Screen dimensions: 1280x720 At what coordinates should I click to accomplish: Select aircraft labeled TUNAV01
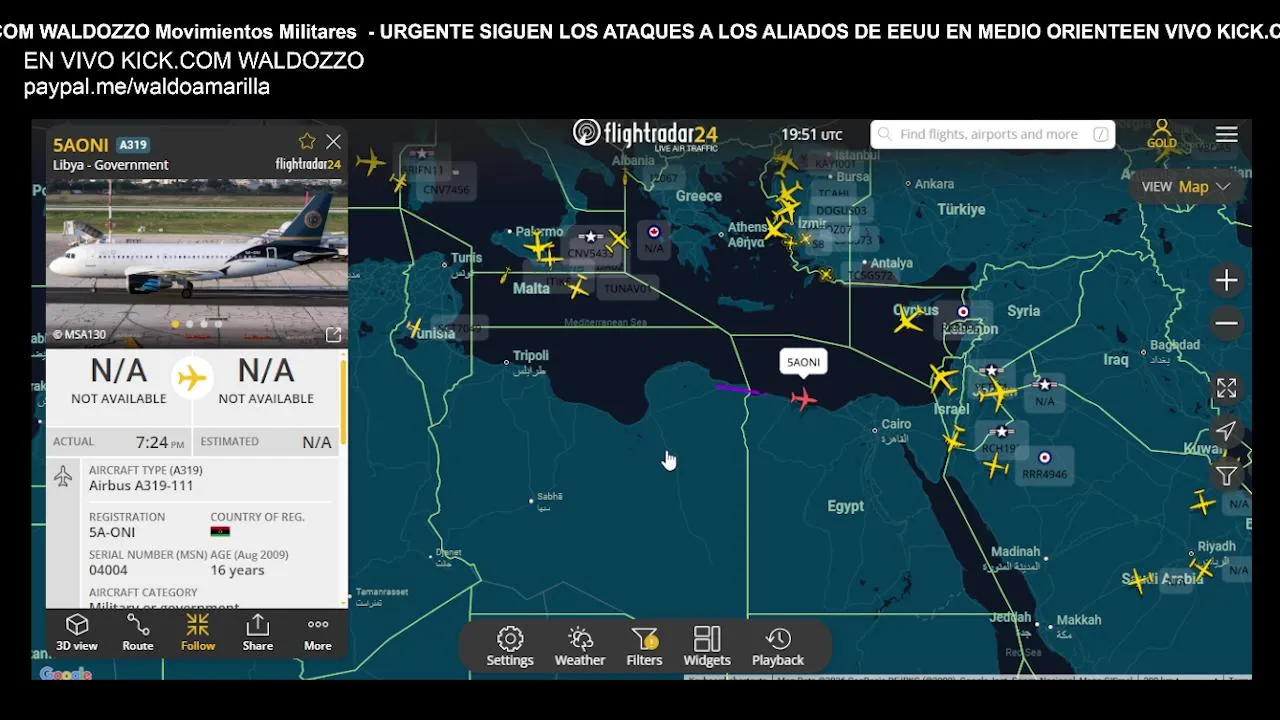(627, 289)
